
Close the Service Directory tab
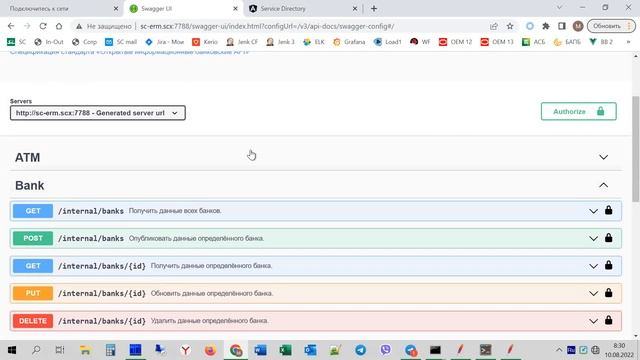[x=355, y=9]
